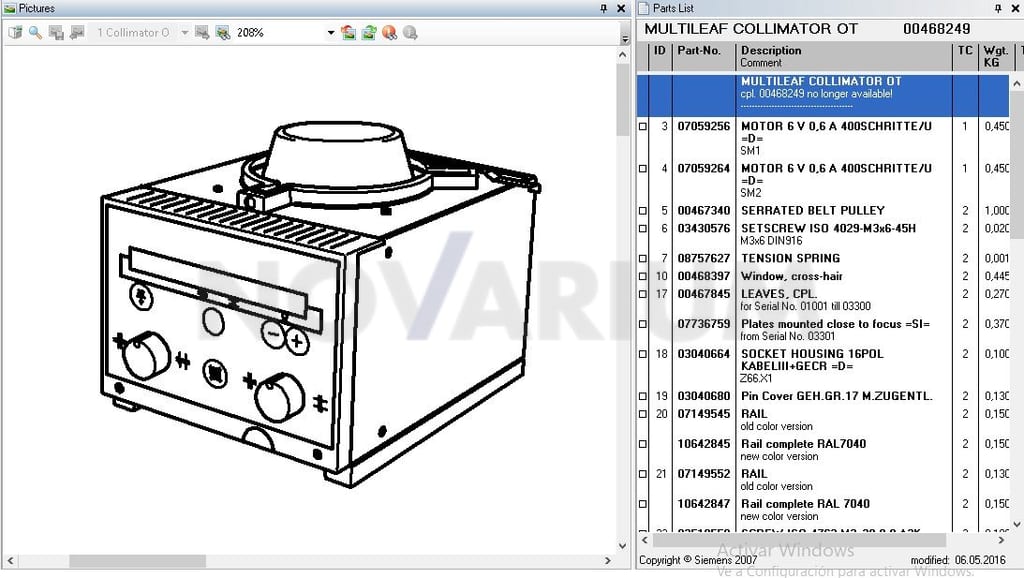This screenshot has height=578, width=1024.
Task: Close the Pictures panel
Action: coord(621,8)
